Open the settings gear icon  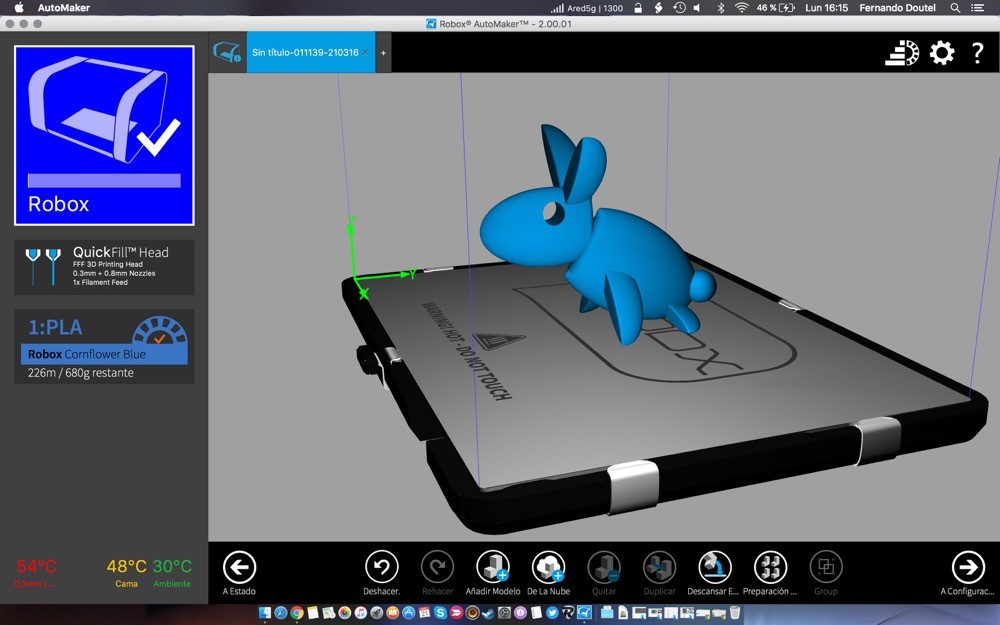942,53
